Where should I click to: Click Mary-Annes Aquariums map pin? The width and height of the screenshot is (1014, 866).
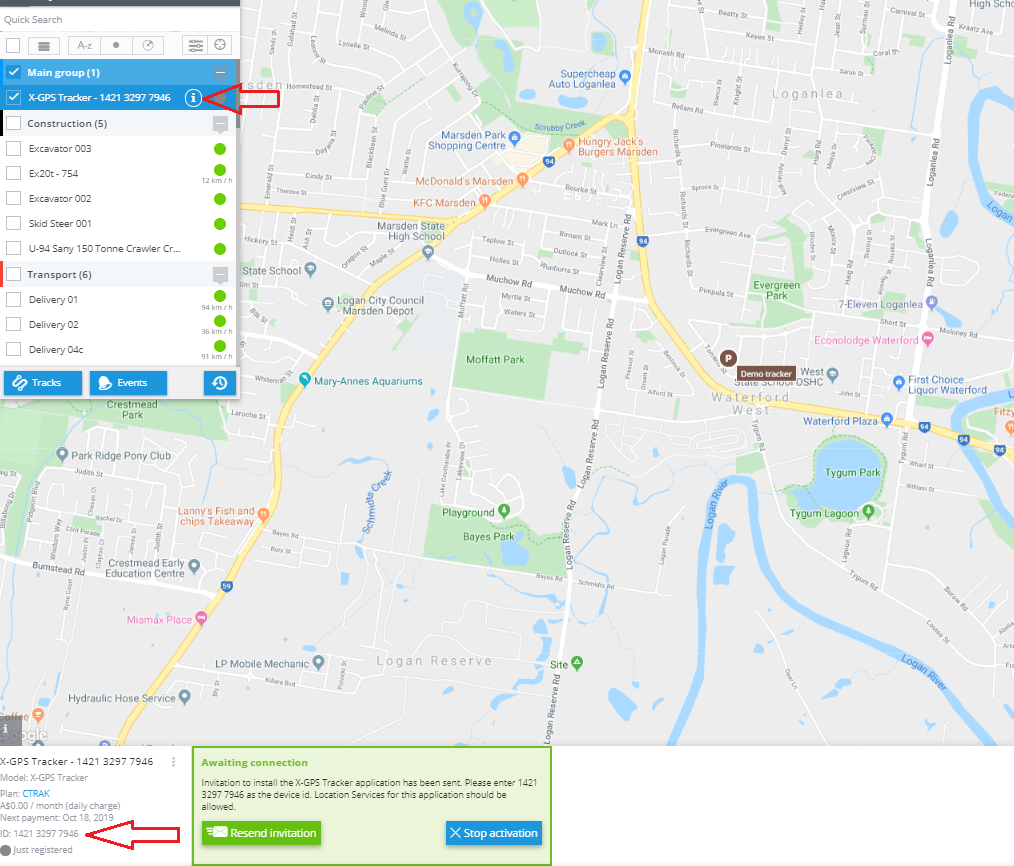305,380
